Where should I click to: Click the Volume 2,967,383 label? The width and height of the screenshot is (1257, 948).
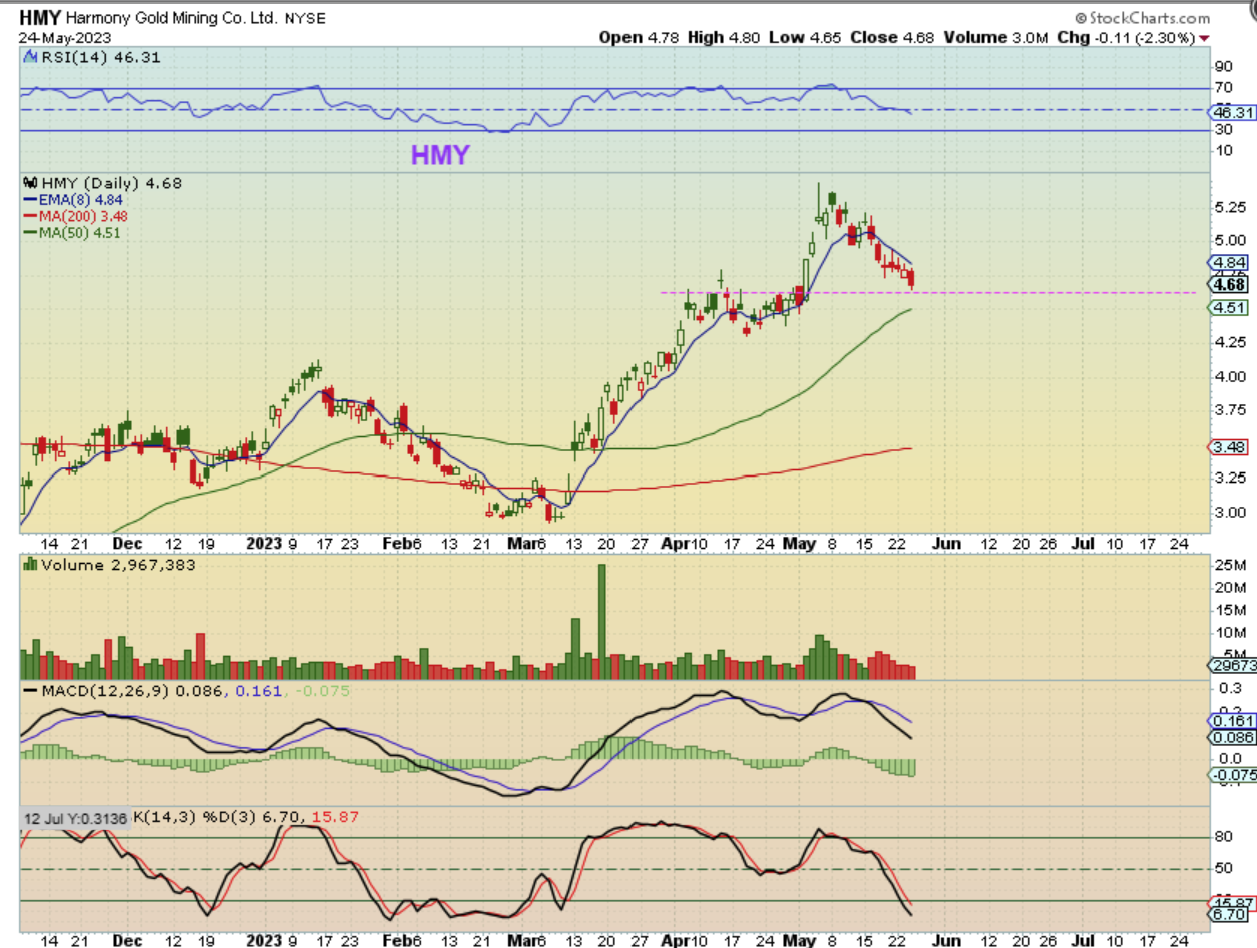pos(117,565)
